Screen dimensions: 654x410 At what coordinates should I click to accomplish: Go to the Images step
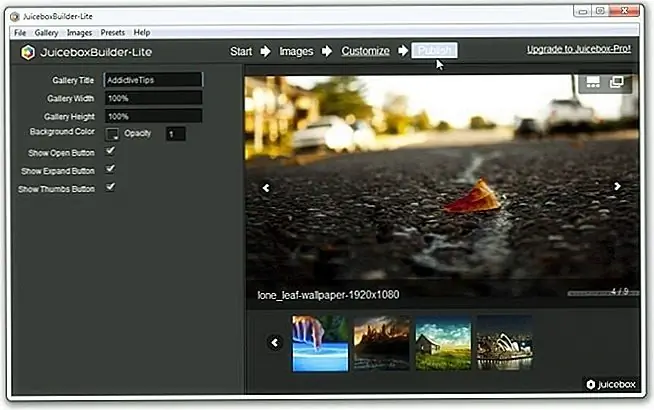tap(296, 51)
